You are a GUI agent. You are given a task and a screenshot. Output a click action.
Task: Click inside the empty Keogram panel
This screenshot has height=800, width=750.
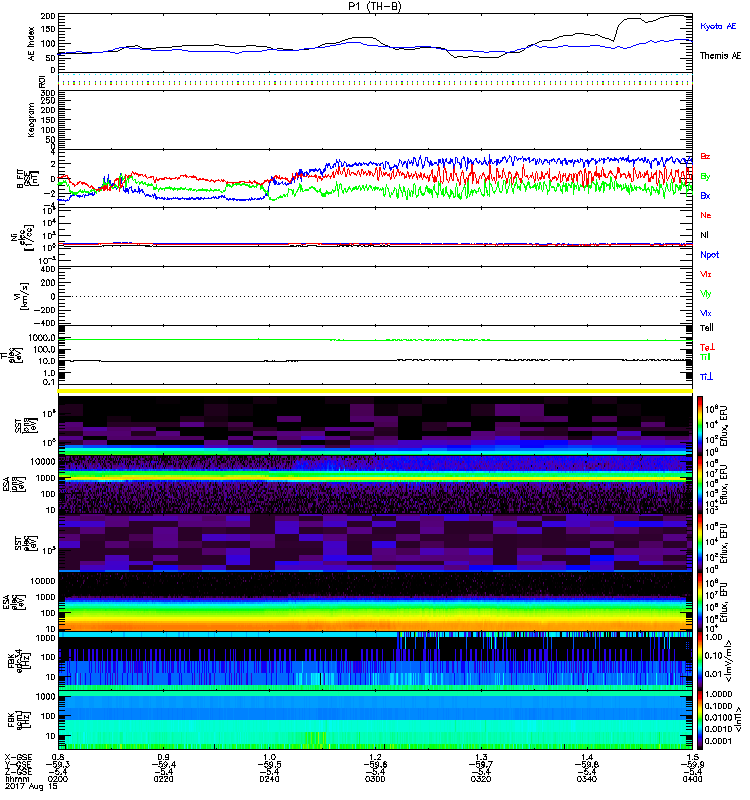[x=375, y=120]
